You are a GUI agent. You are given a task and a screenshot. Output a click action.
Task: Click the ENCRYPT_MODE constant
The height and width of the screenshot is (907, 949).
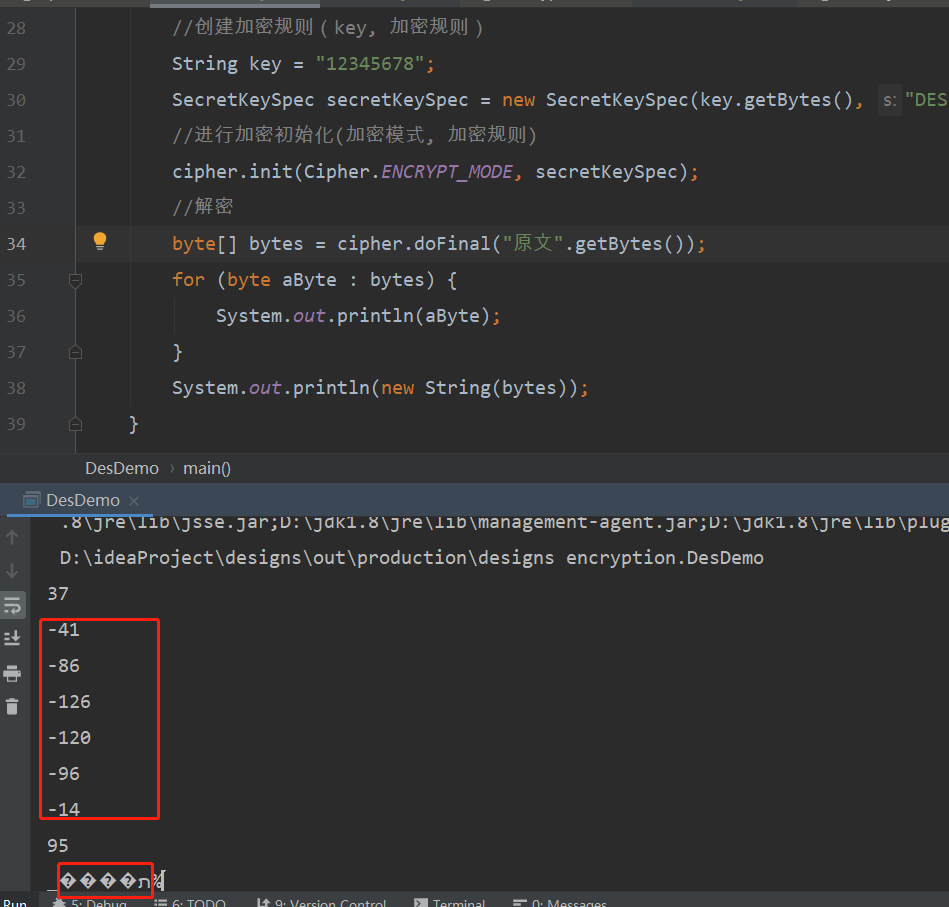(x=447, y=172)
